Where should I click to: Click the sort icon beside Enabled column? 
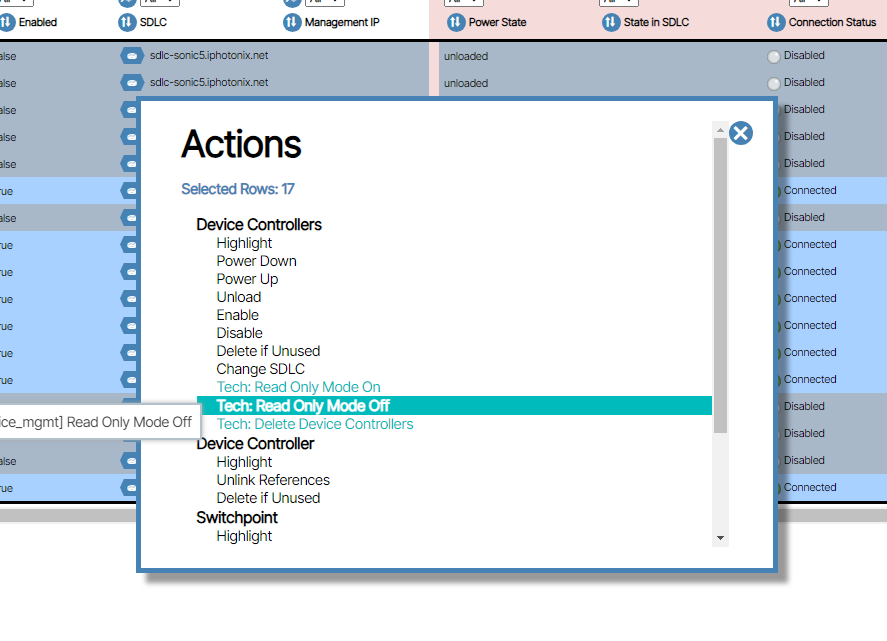click(5, 21)
